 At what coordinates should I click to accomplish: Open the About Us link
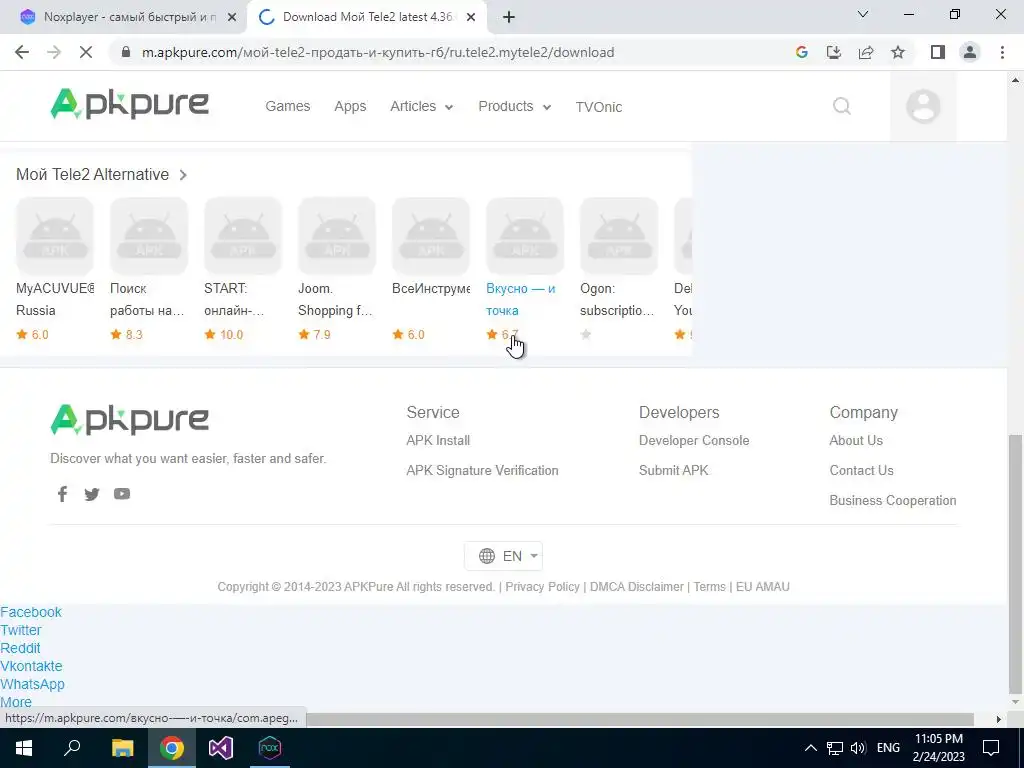pos(856,440)
